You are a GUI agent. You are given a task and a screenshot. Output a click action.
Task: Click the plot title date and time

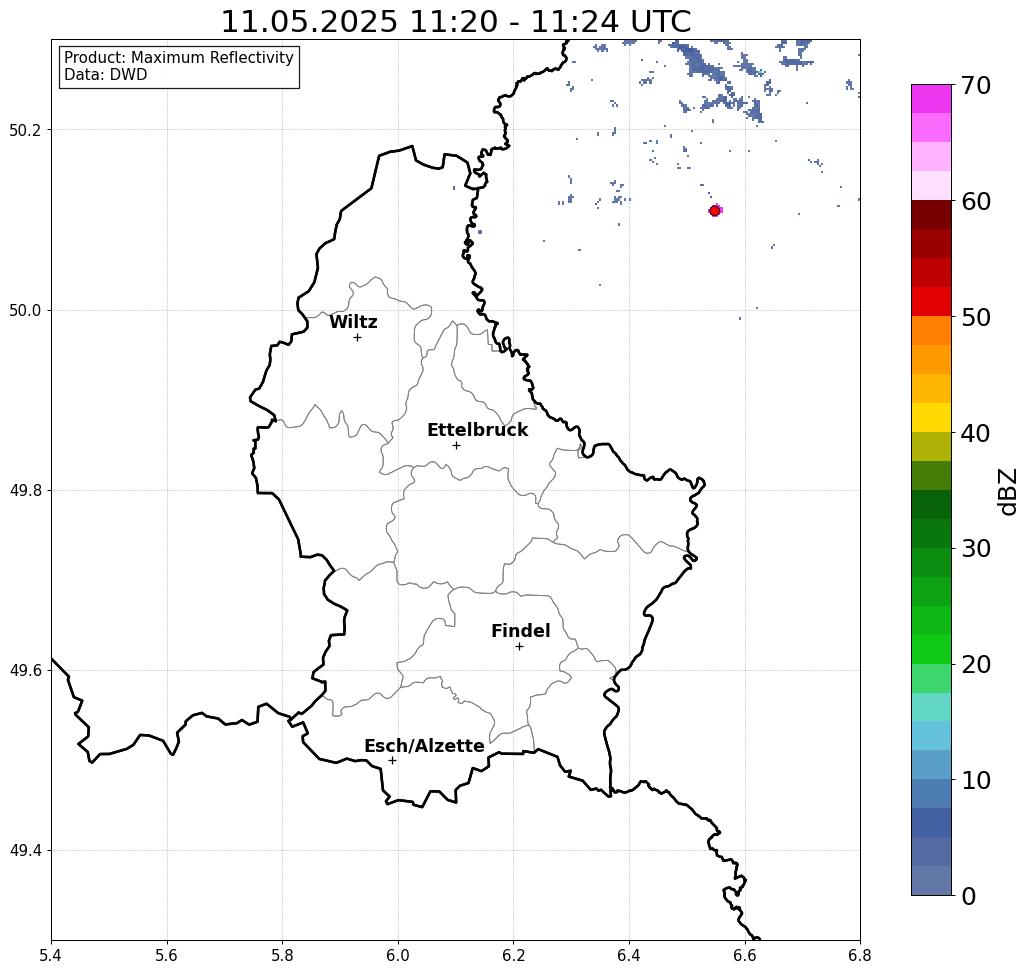click(x=455, y=21)
